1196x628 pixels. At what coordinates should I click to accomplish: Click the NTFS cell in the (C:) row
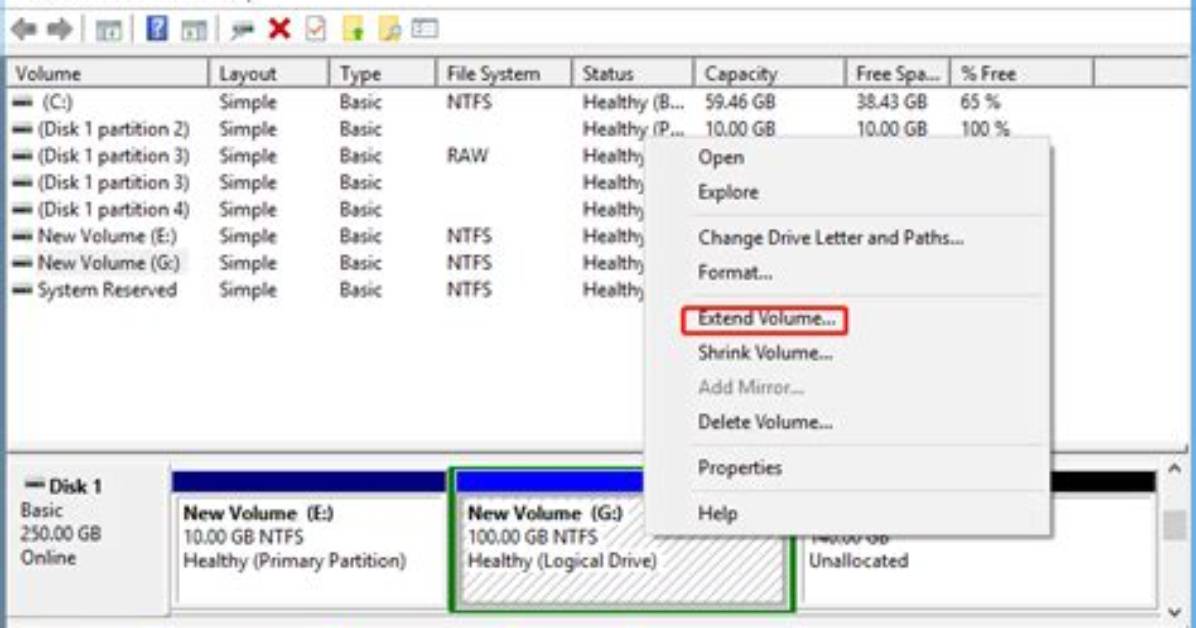[x=469, y=101]
